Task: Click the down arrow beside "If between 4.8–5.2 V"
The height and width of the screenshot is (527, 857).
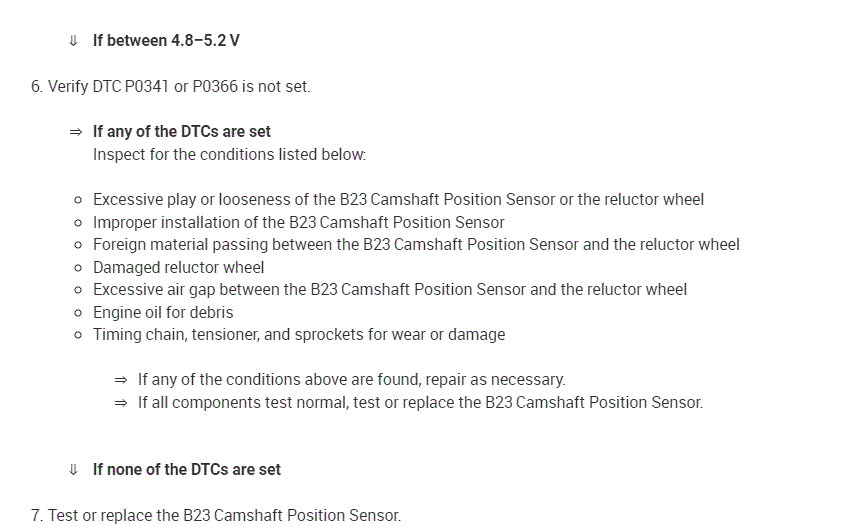Action: tap(73, 41)
